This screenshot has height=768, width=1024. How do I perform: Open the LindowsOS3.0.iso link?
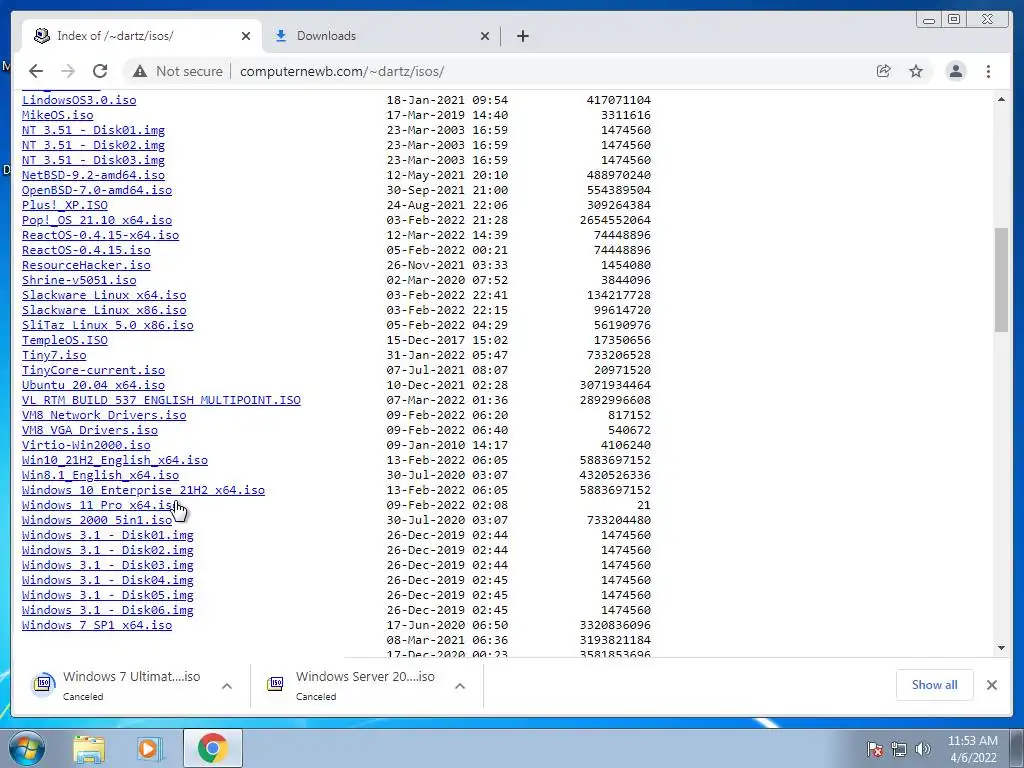[x=79, y=100]
